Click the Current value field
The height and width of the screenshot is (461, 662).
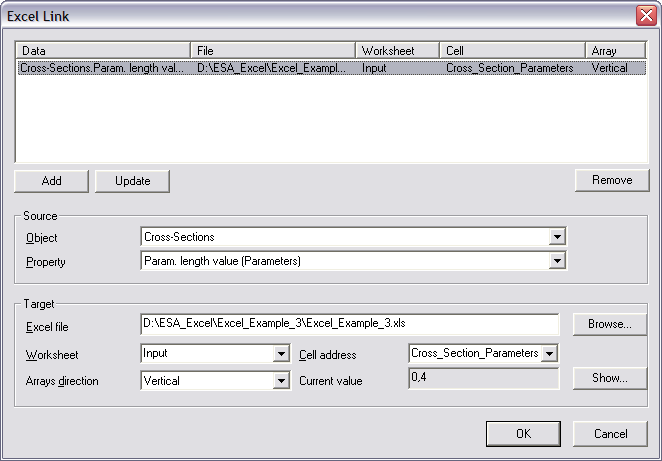tap(484, 378)
